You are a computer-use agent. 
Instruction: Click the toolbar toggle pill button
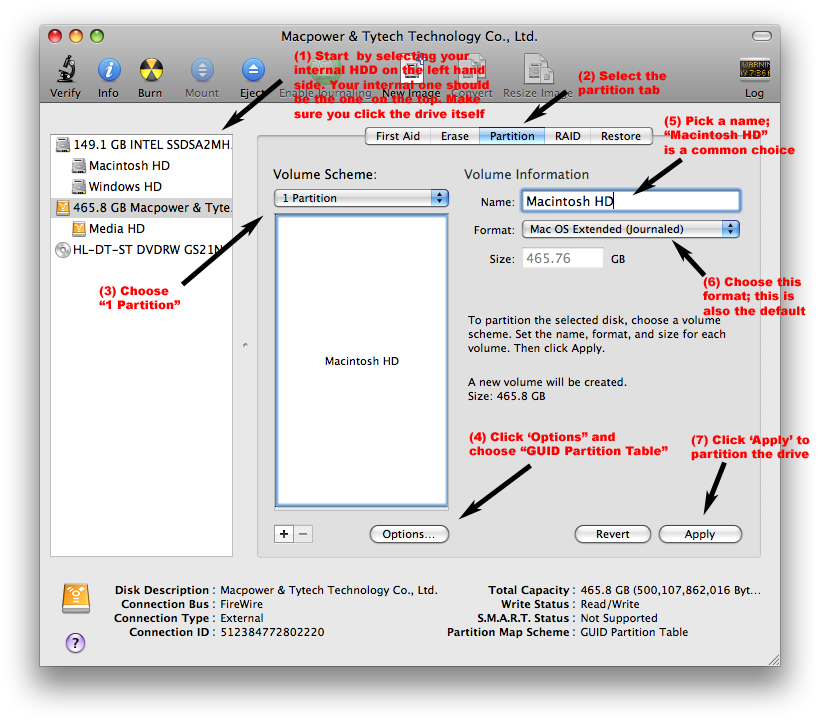[x=761, y=36]
